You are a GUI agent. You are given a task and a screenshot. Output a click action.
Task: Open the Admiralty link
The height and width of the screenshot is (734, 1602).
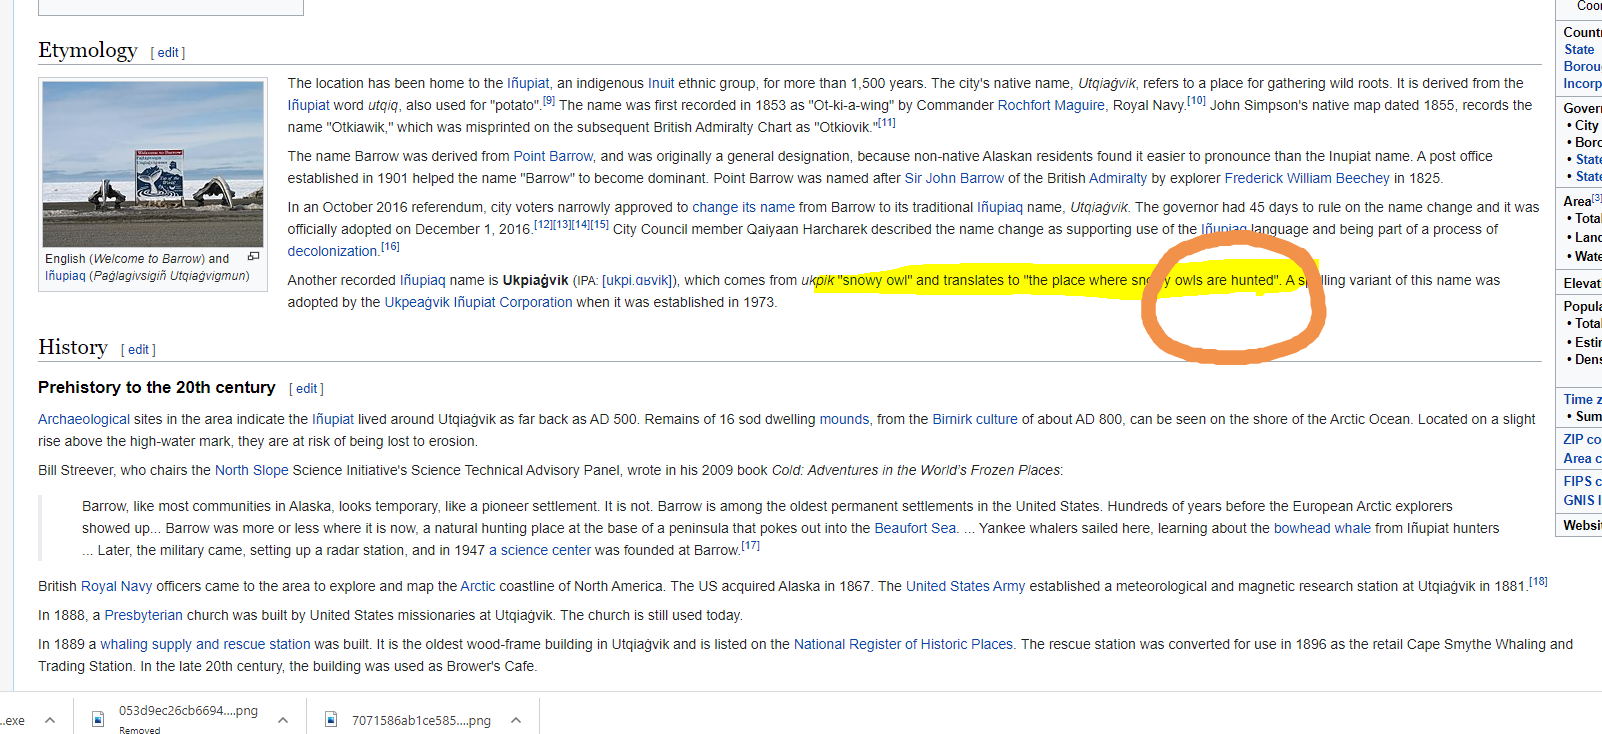tap(1118, 178)
